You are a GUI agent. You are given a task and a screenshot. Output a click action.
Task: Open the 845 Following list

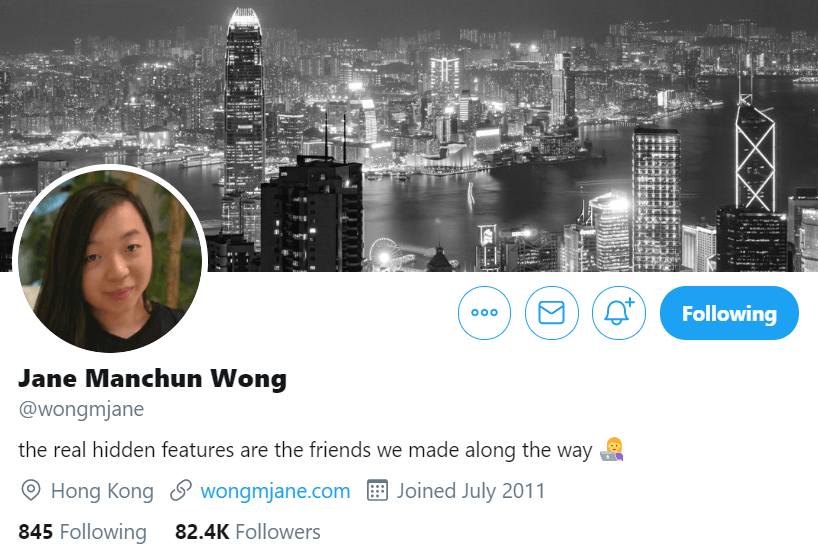click(82, 532)
